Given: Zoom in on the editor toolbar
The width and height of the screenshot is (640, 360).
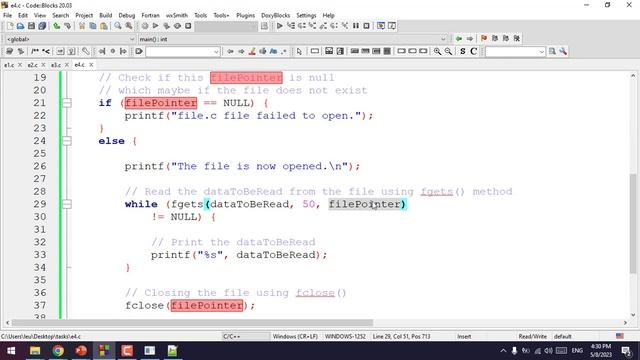Looking at the screenshot, I should click(x=437, y=51).
